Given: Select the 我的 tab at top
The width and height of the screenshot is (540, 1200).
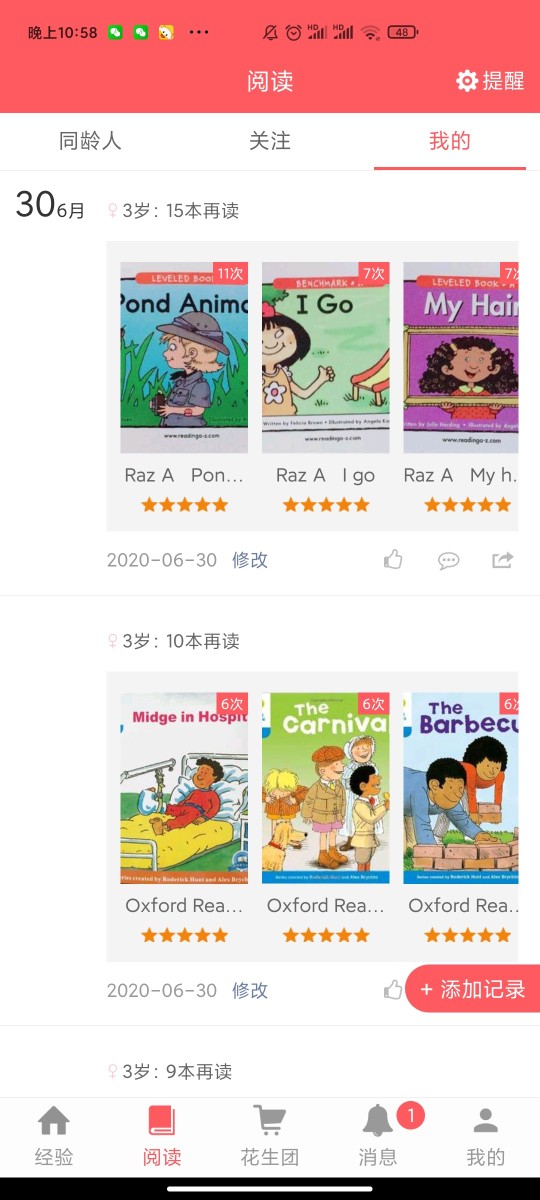Looking at the screenshot, I should pyautogui.click(x=450, y=141).
